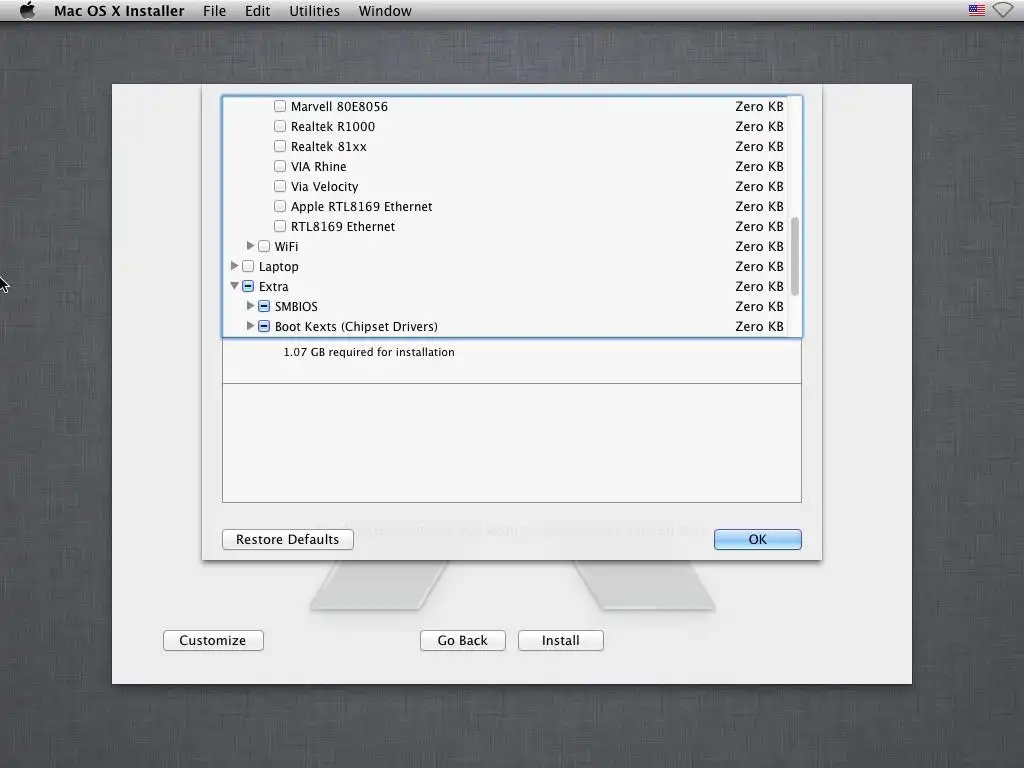The height and width of the screenshot is (768, 1024).
Task: Select the Marvell 80E8056 row label
Action: [x=339, y=106]
